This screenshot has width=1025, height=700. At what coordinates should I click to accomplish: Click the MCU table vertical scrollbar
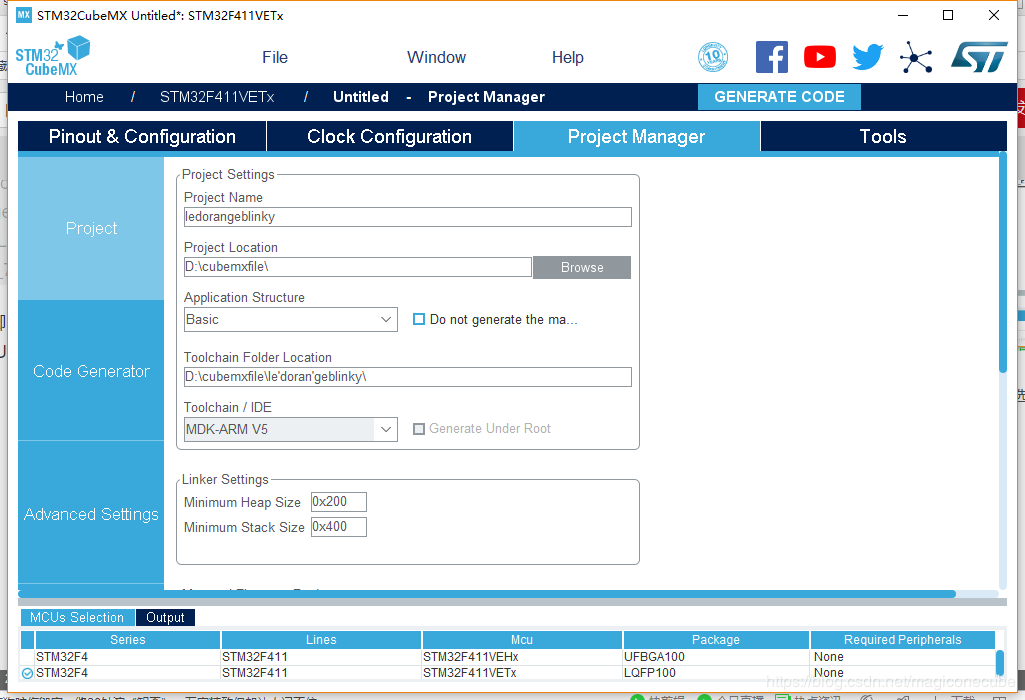tap(1000, 663)
